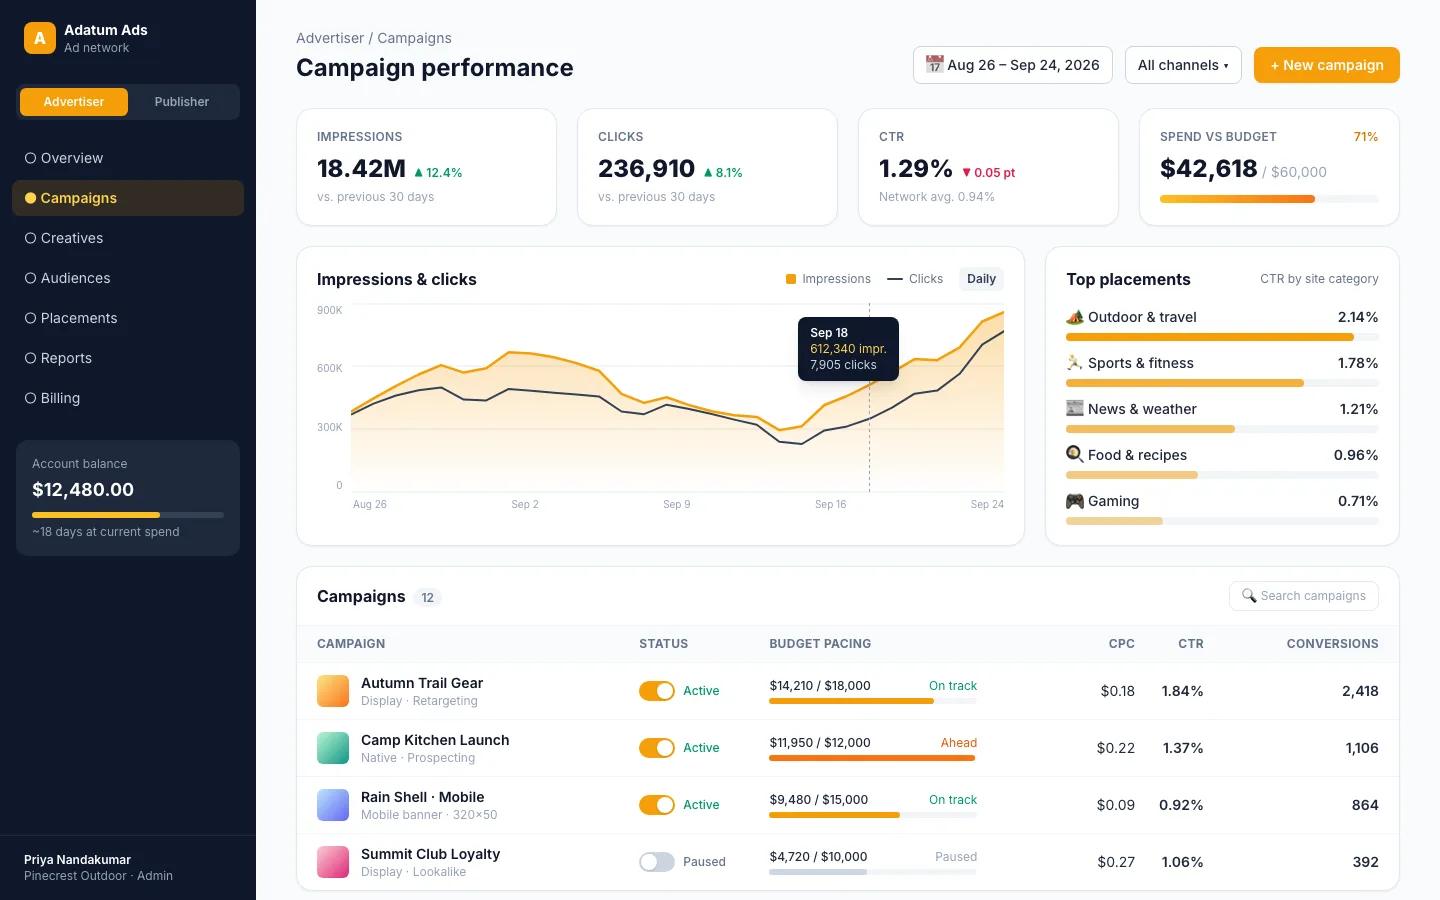
Task: Go to the Billing page
Action: pyautogui.click(x=128, y=398)
